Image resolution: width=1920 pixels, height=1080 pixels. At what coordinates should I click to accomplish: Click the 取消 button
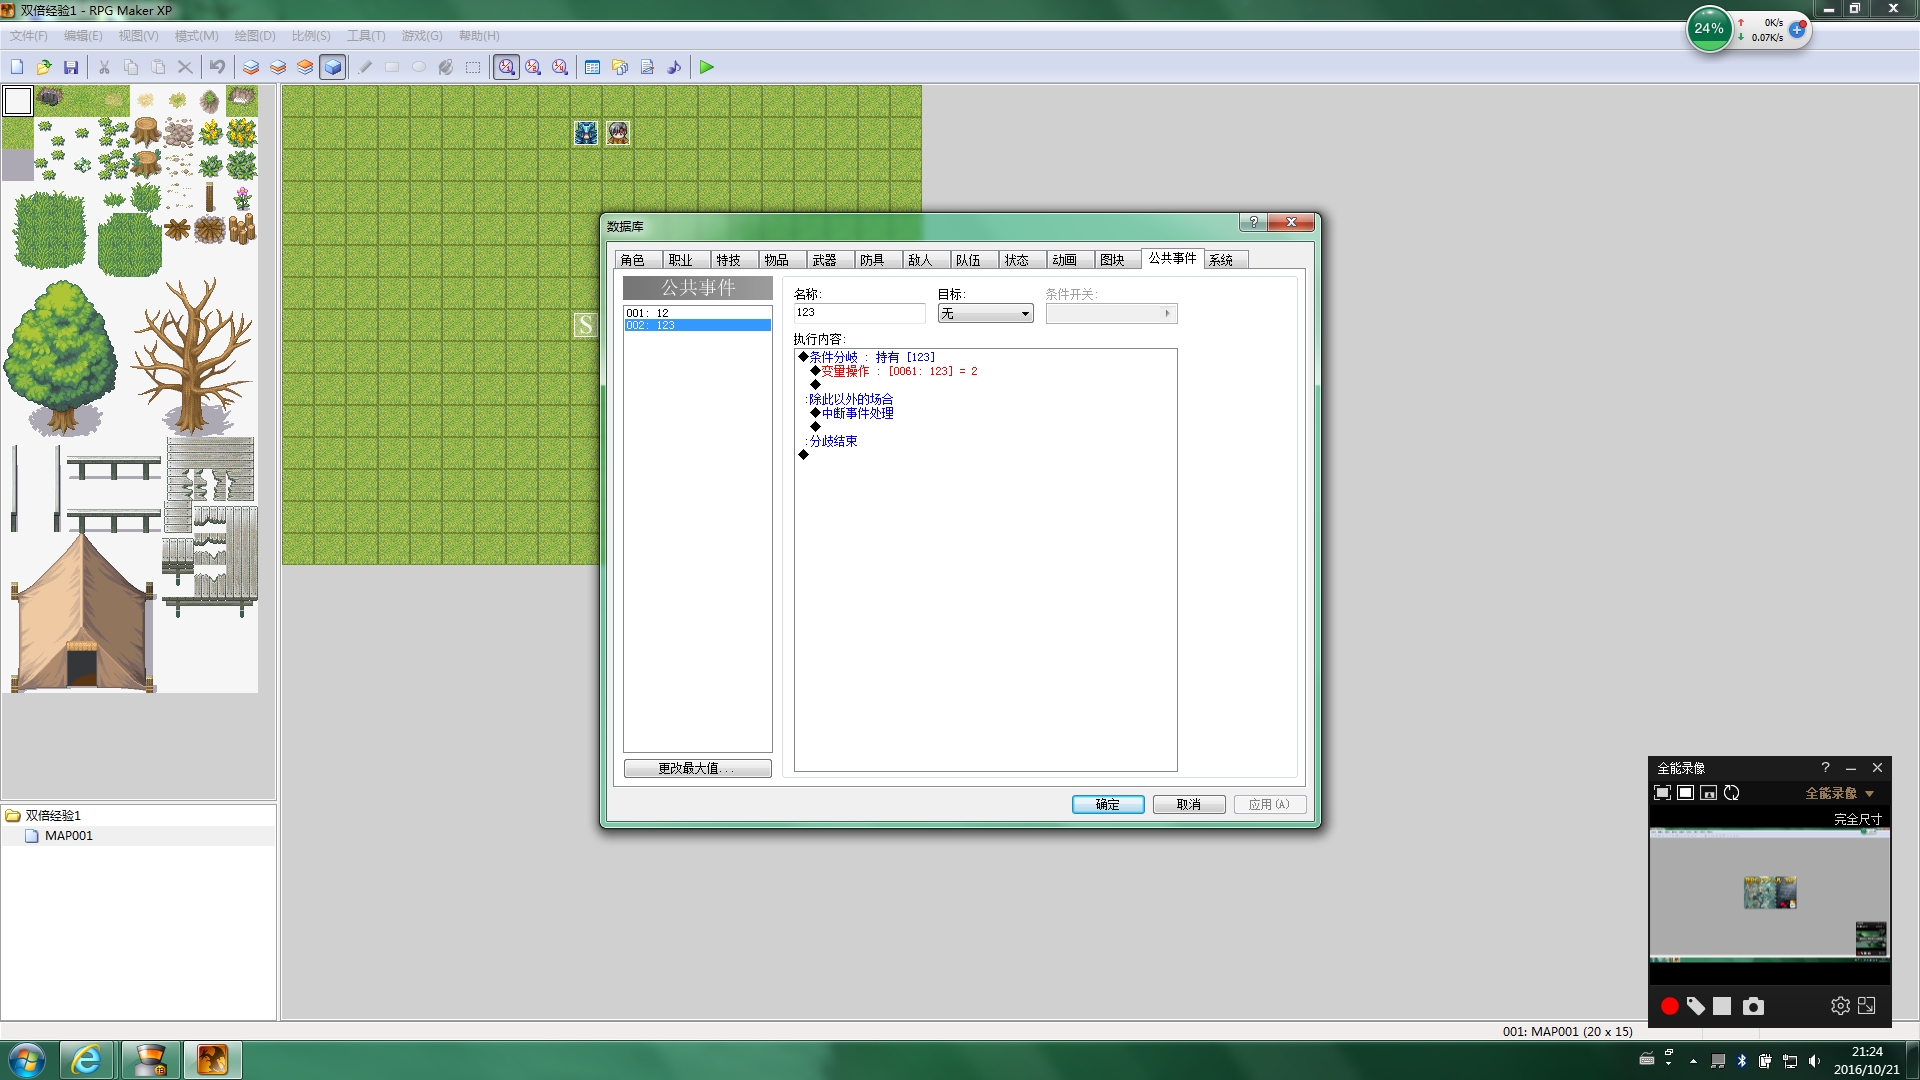tap(1189, 805)
